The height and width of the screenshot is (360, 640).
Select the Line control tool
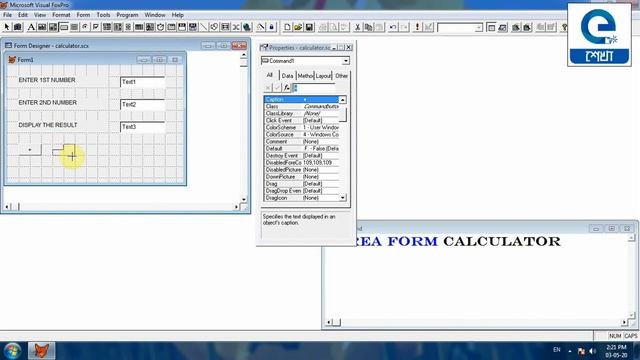(203, 27)
